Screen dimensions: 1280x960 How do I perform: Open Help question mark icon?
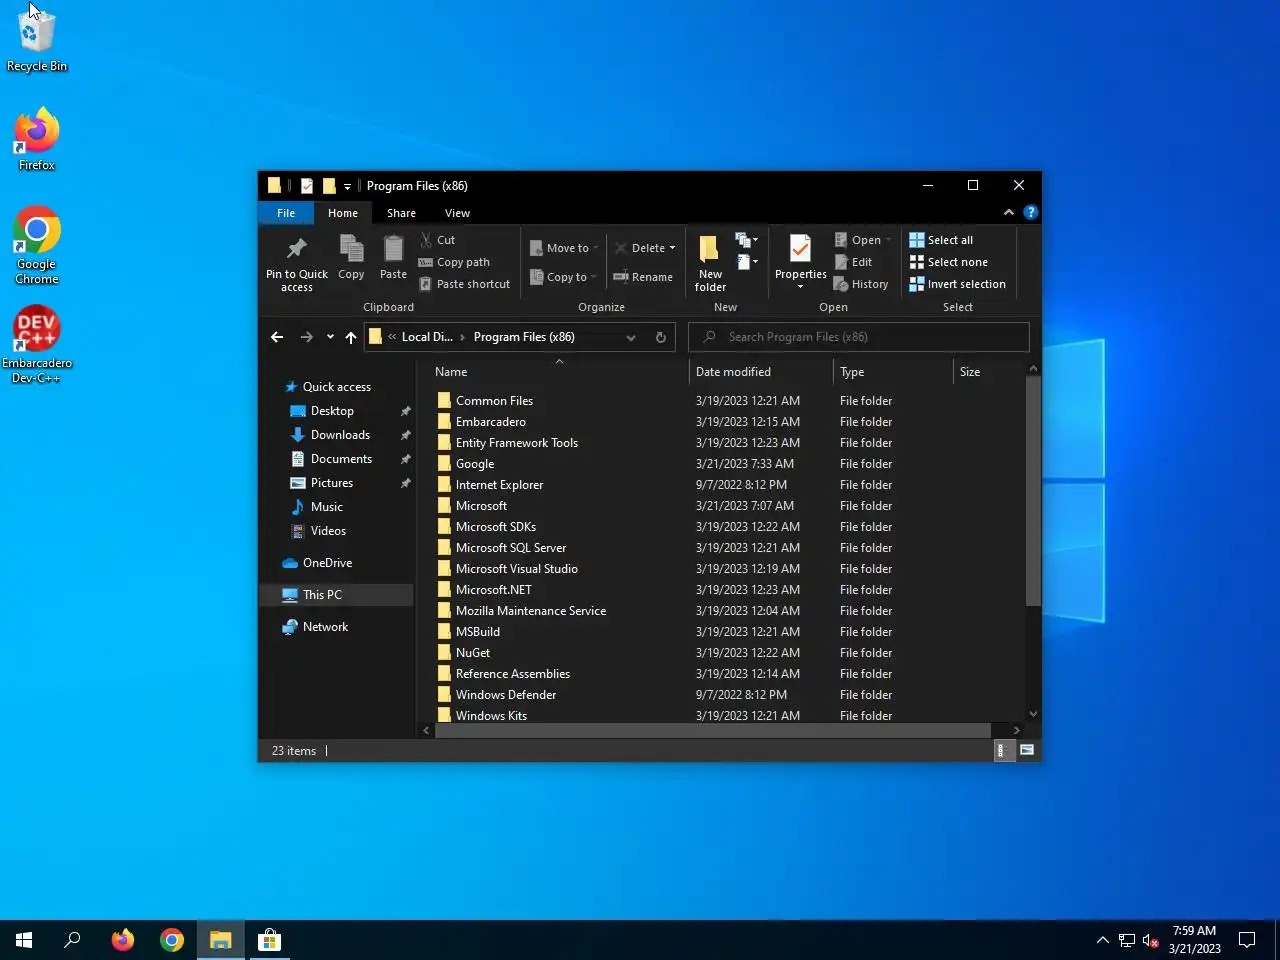tap(1030, 212)
